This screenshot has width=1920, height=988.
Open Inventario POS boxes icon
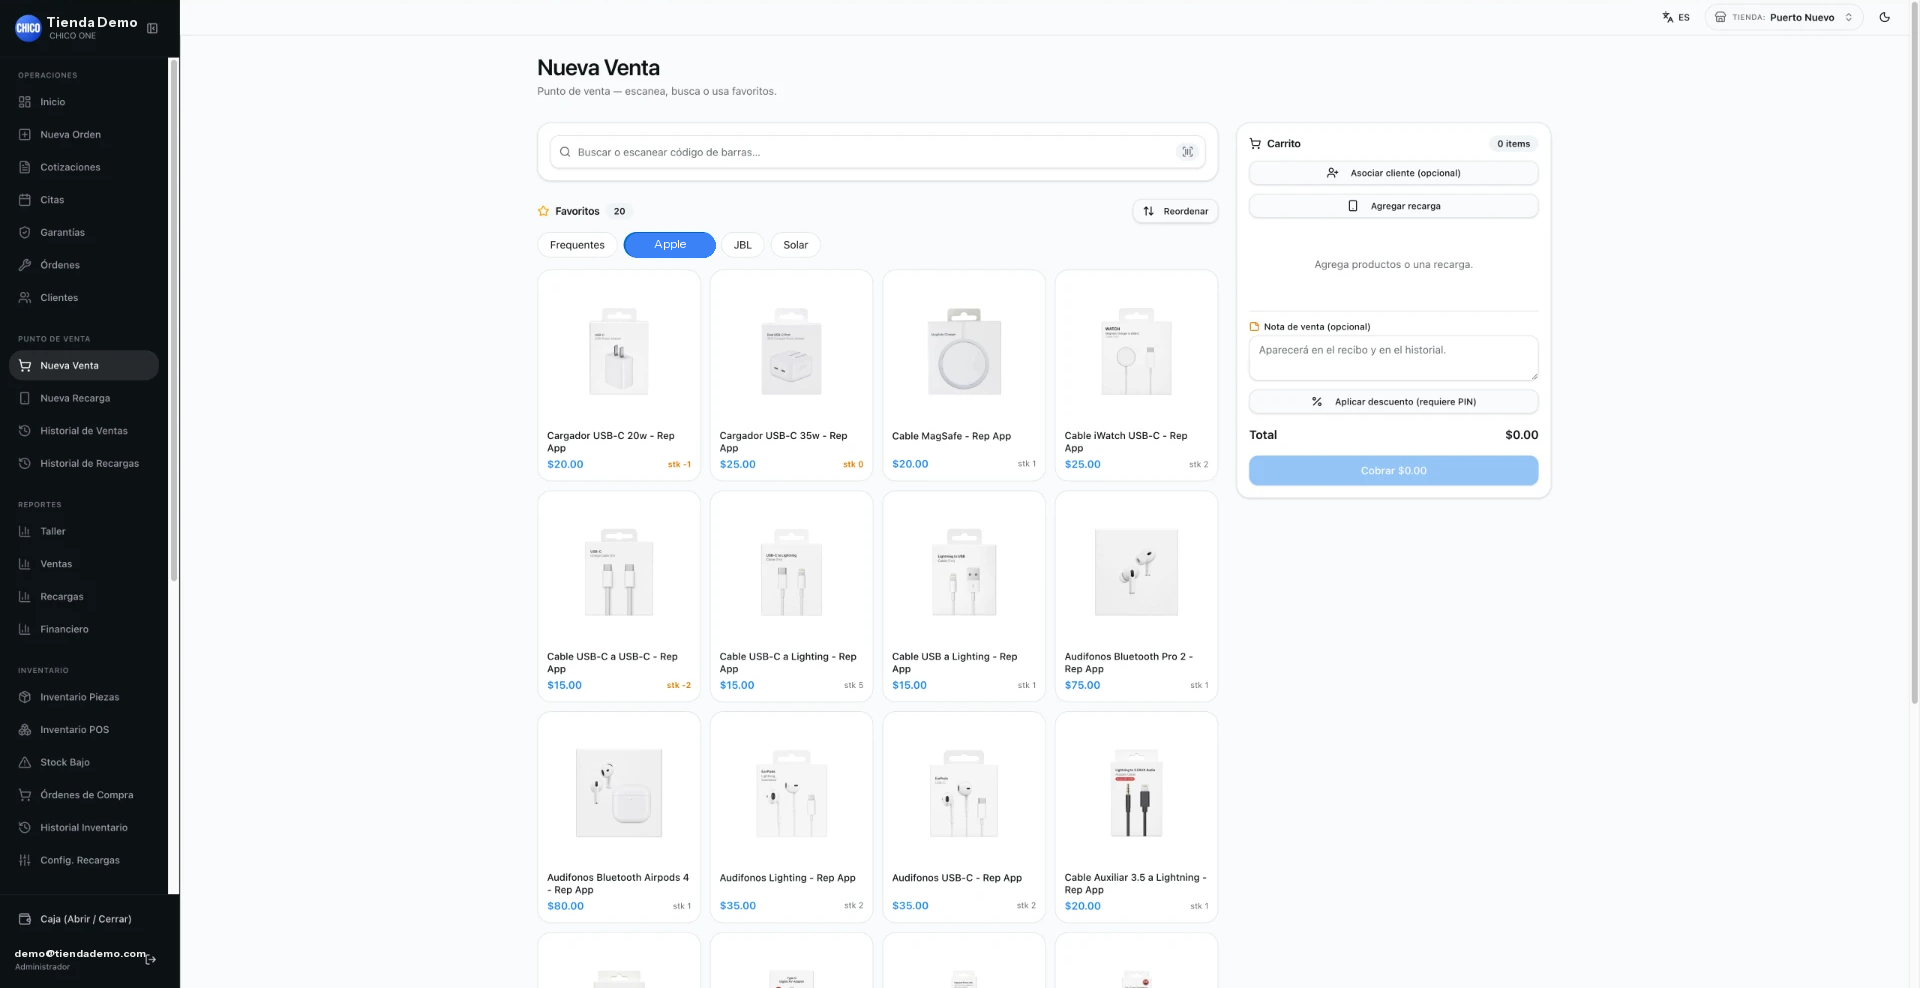coord(25,730)
